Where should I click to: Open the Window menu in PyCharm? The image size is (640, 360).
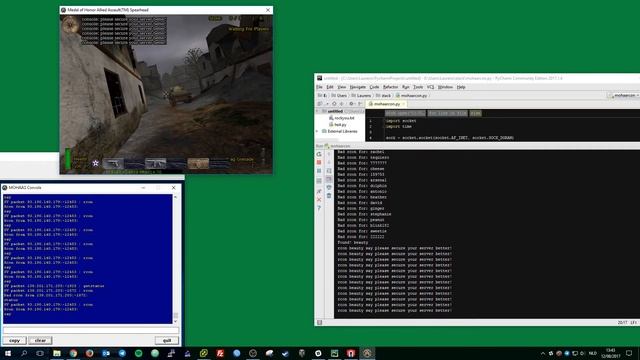click(x=445, y=87)
